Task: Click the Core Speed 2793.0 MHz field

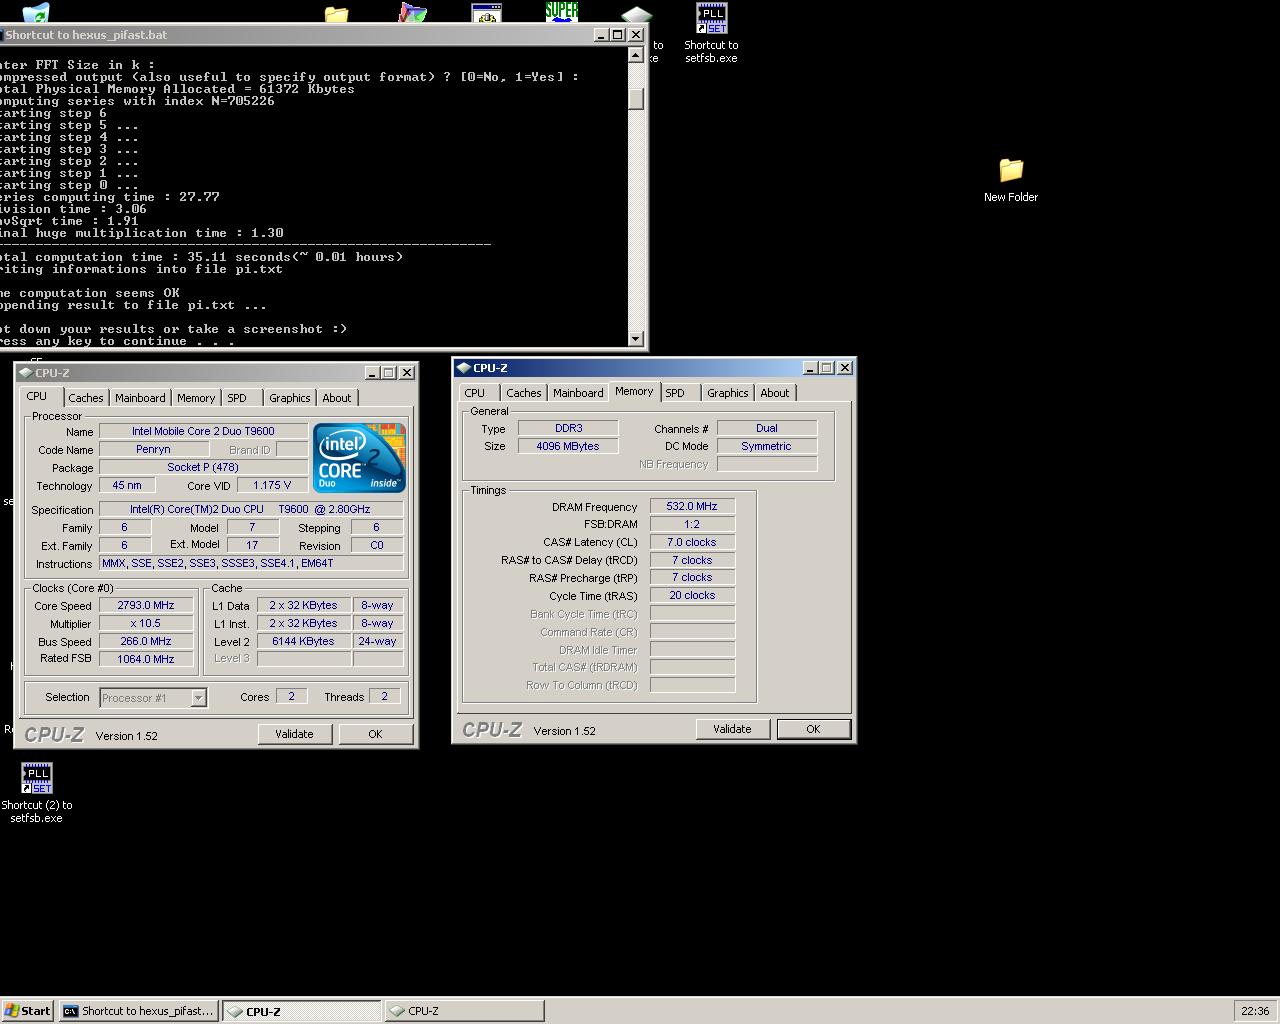Action: pyautogui.click(x=146, y=605)
